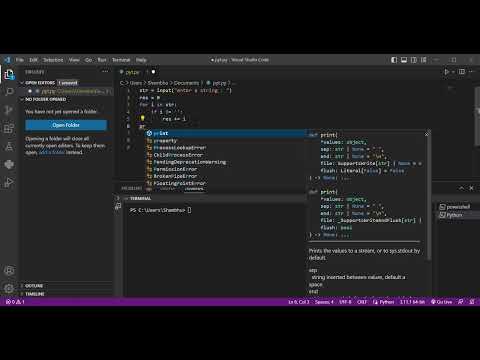Select the print autocomplete suggestion
Screen dimensions: 480x360
(225, 133)
